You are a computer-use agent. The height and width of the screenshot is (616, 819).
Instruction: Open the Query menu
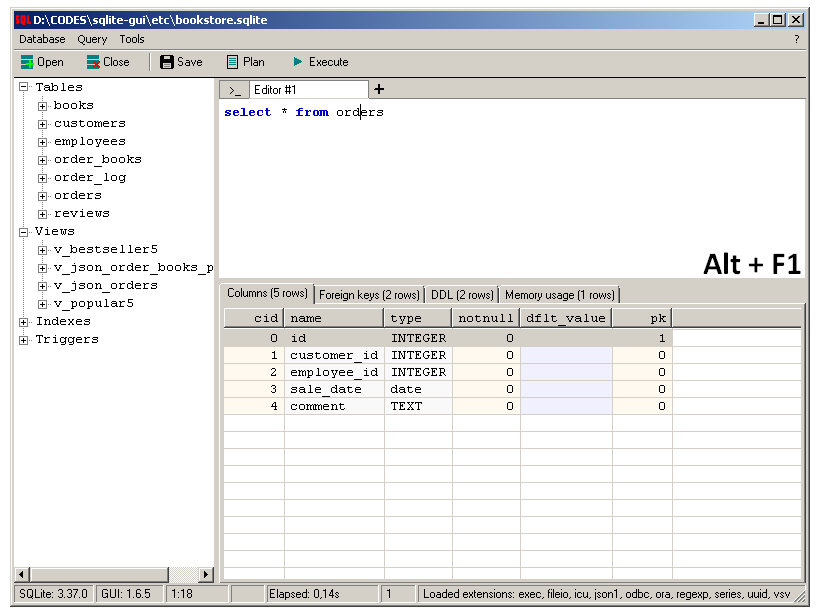91,39
